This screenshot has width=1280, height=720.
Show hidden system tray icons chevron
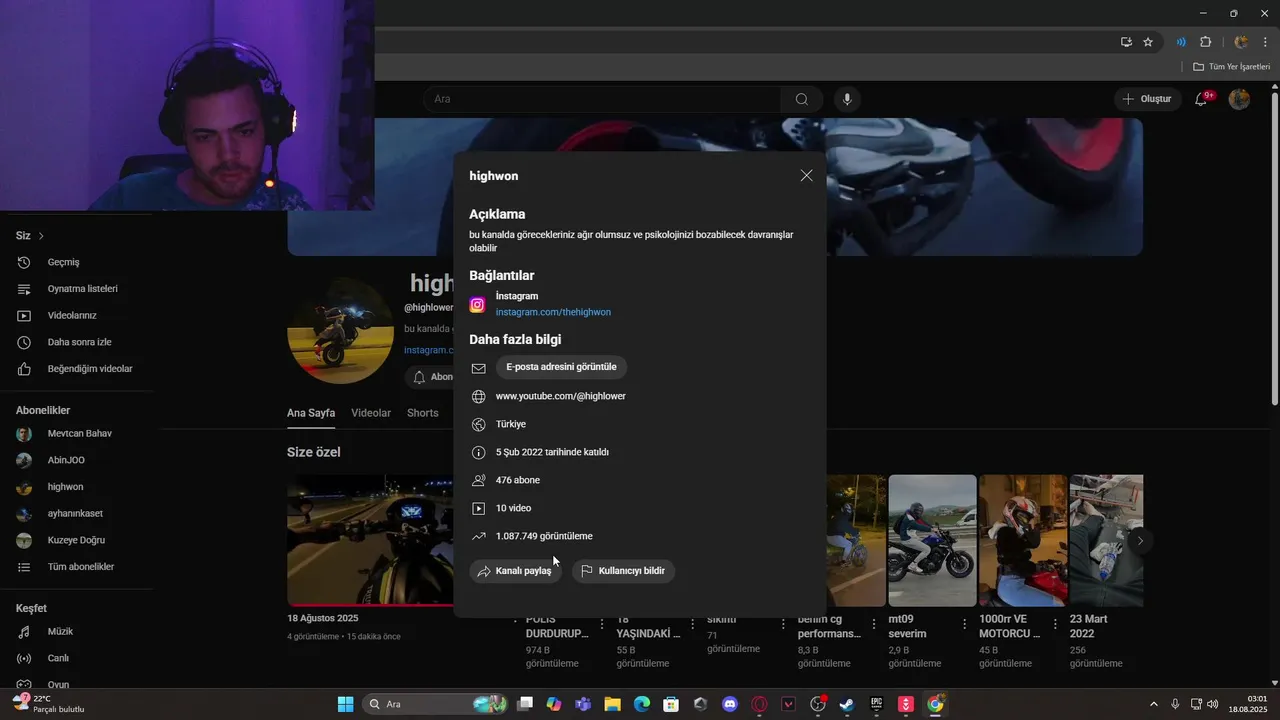tap(1153, 704)
